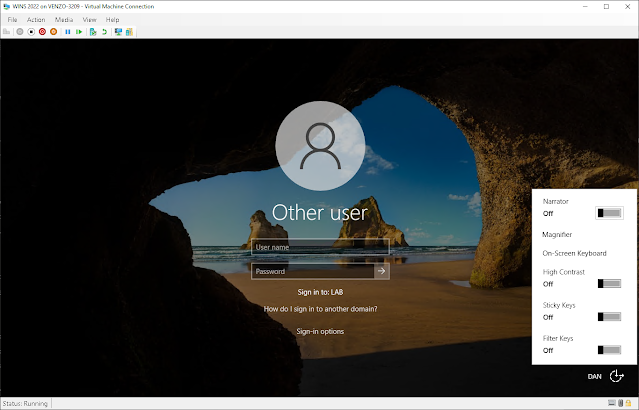
Task: Send Ctrl+Alt+Delete via toolbar icon
Action: (x=7, y=32)
